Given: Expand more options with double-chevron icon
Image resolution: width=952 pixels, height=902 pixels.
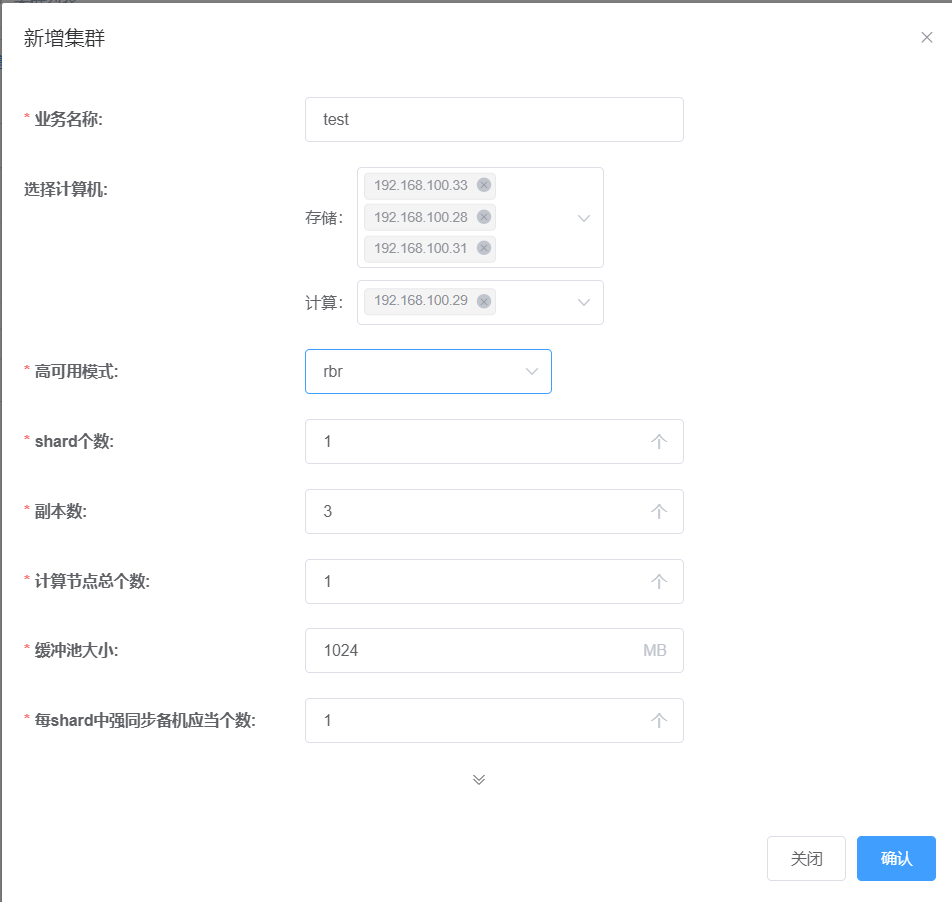Looking at the screenshot, I should click(479, 780).
